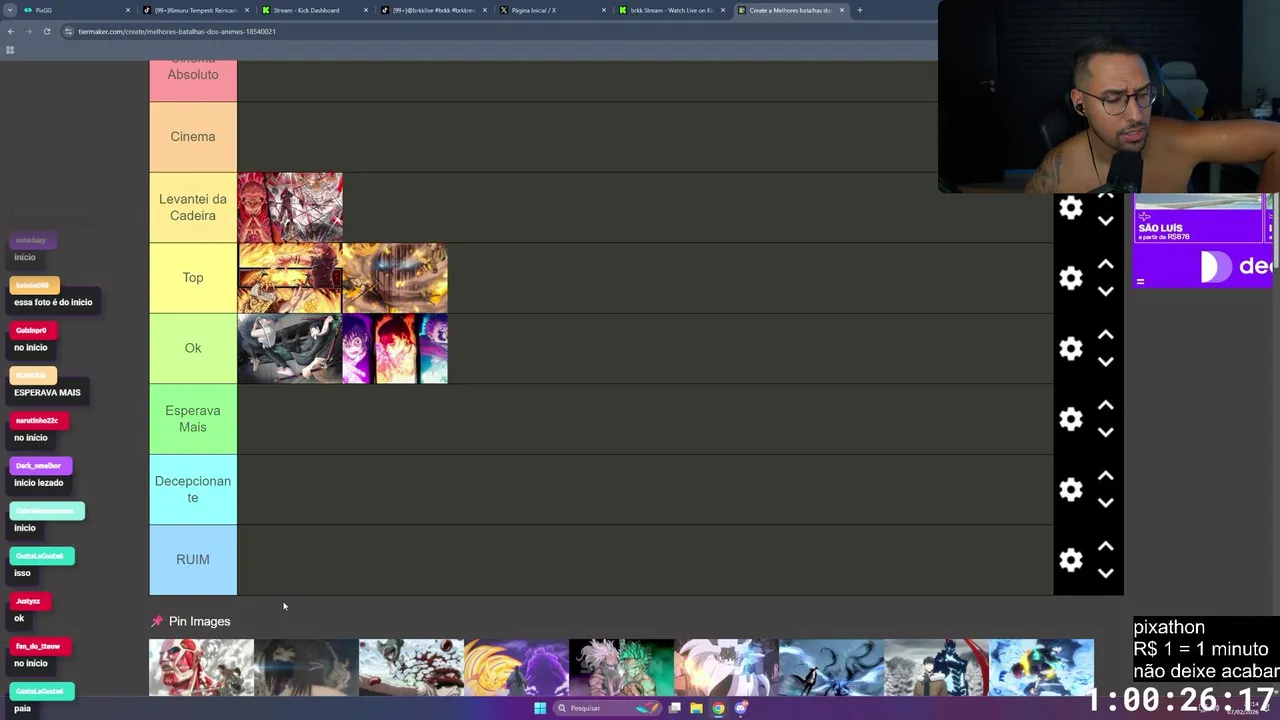Open the Windows Start menu
Screen dimensions: 1280x720
pyautogui.click(x=540, y=708)
